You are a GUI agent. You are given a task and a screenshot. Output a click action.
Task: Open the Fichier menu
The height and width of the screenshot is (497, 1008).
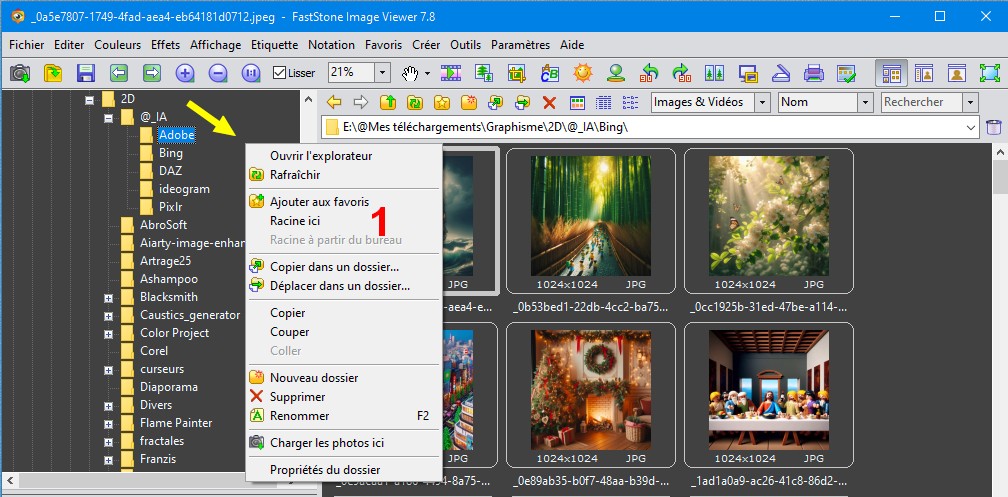(x=26, y=45)
